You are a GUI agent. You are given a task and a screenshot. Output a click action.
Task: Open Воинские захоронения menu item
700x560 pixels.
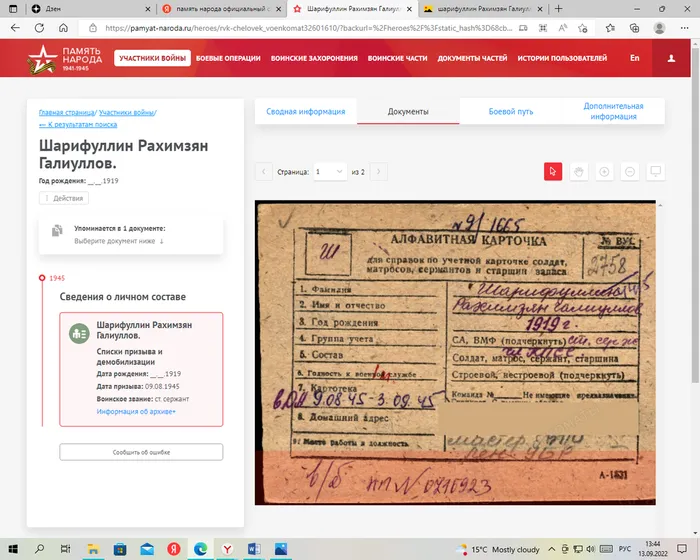point(314,58)
